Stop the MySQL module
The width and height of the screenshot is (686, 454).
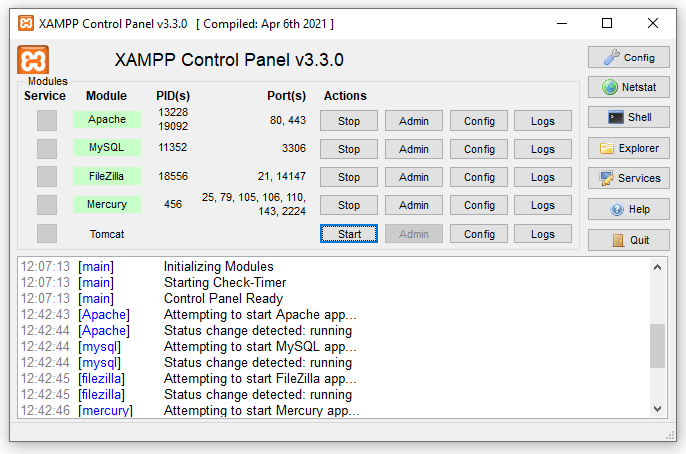click(x=349, y=149)
